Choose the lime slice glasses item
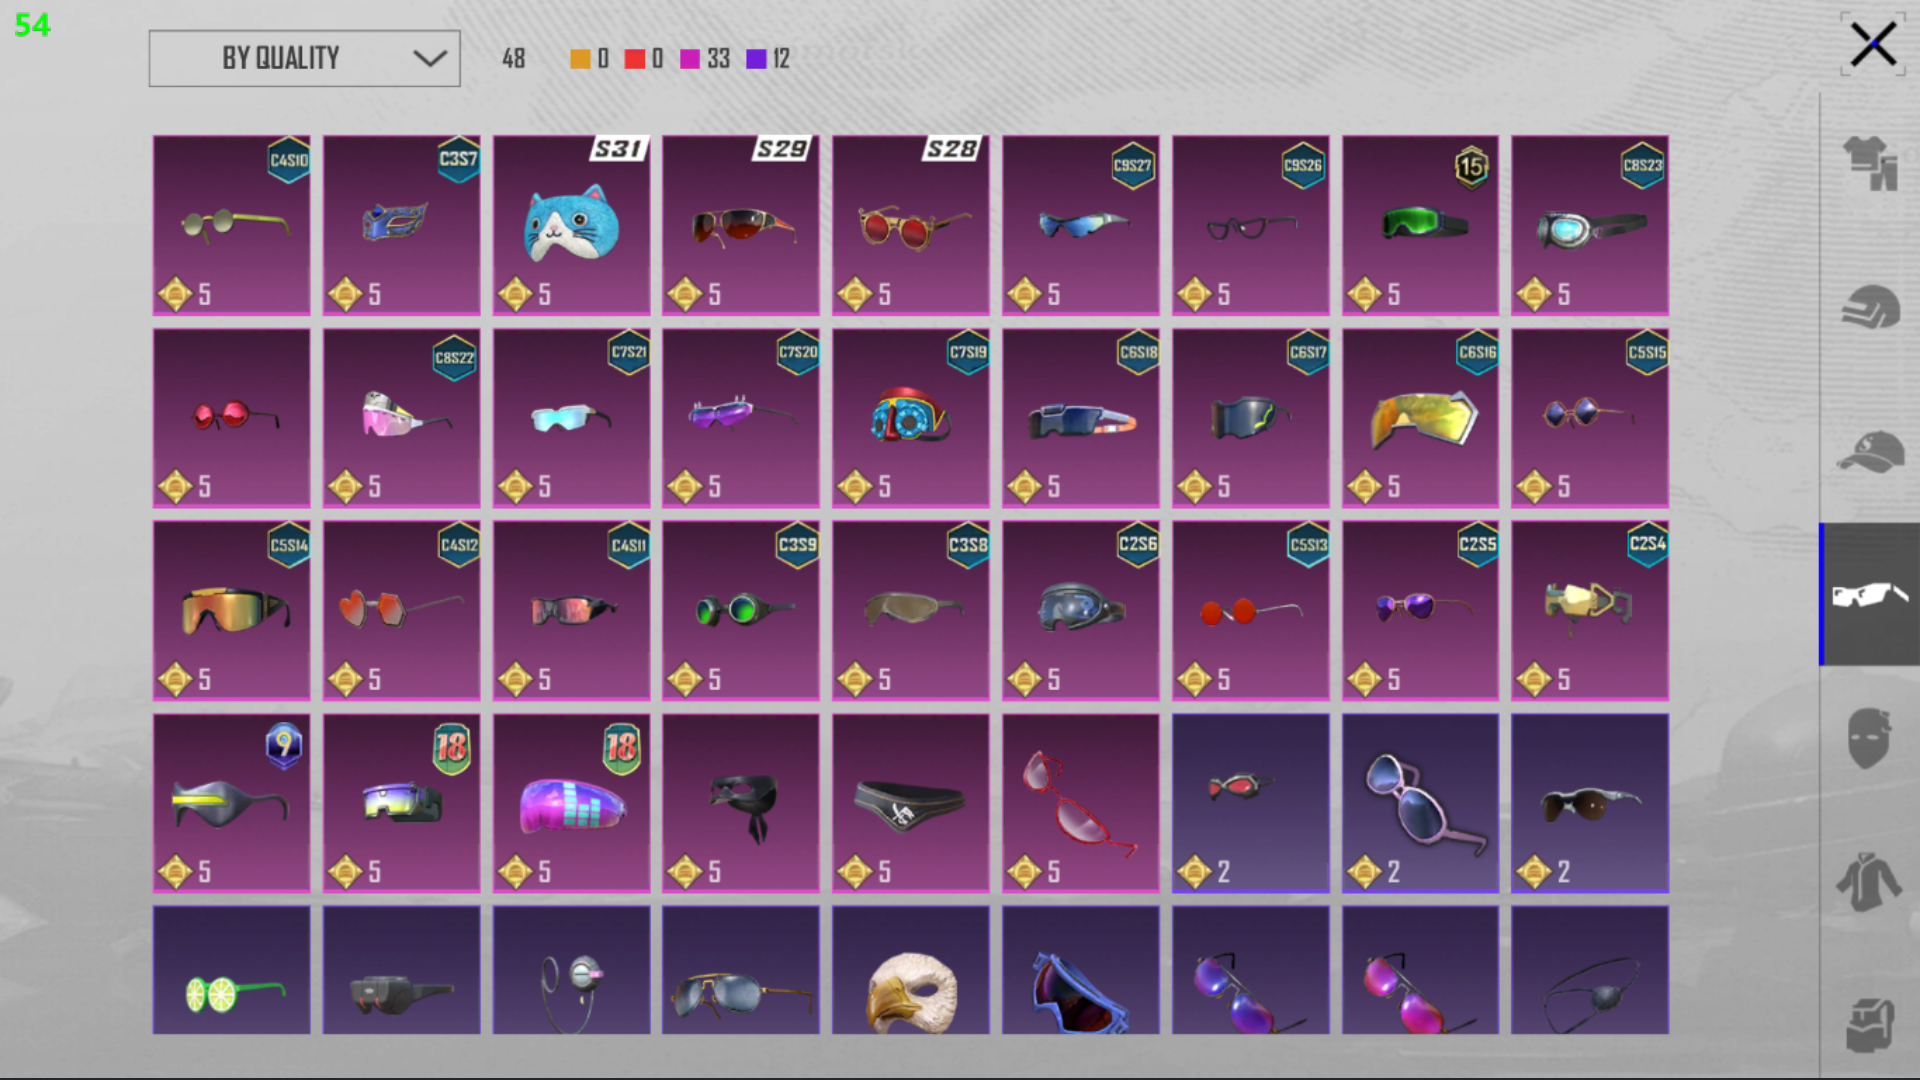 231,970
